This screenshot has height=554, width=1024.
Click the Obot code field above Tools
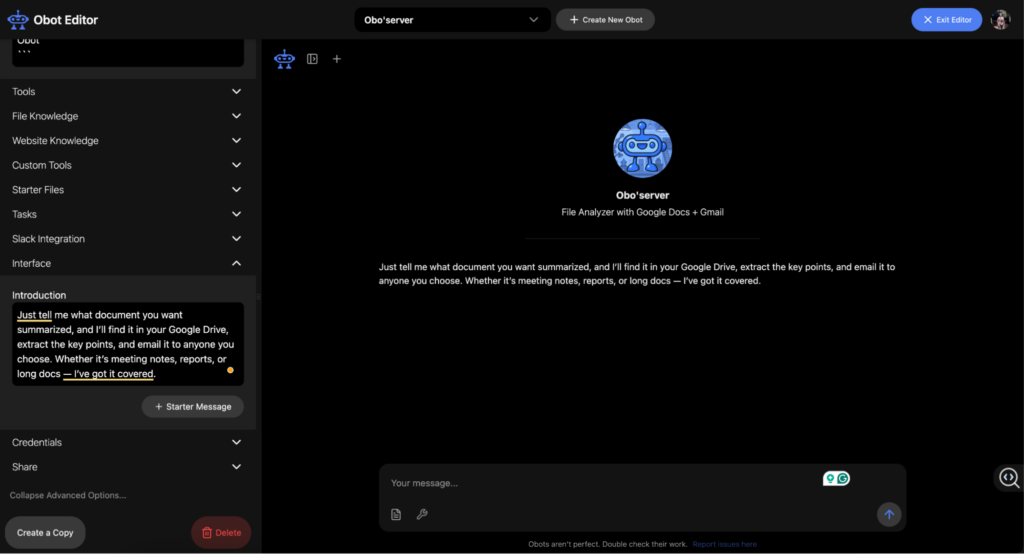click(127, 52)
